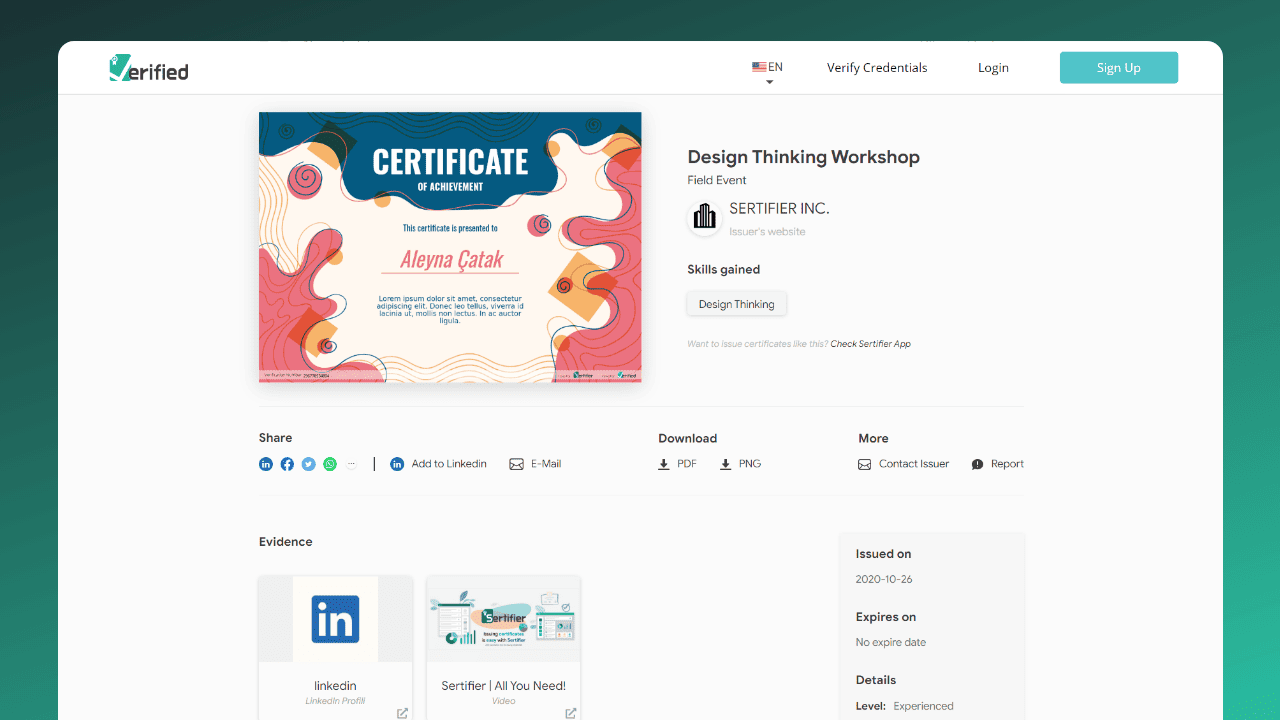The height and width of the screenshot is (720, 1280).
Task: Open the Check Sertifier App link
Action: pos(870,344)
